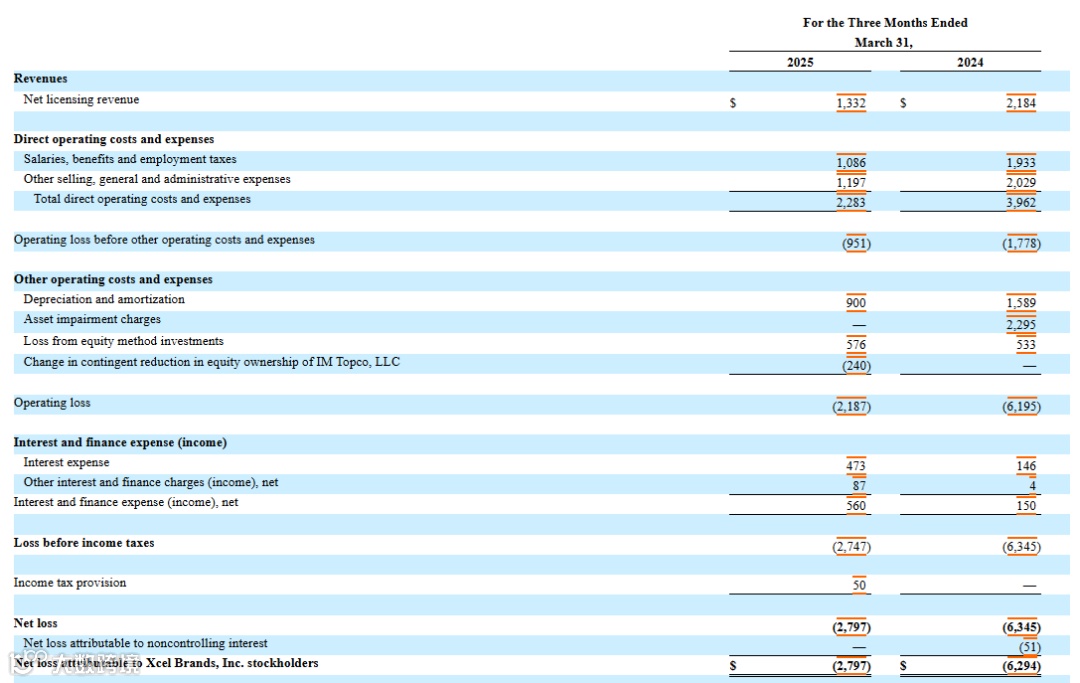The height and width of the screenshot is (683, 1080).
Task: Select 'Other operating costs and expenses' heading
Action: [x=113, y=280]
